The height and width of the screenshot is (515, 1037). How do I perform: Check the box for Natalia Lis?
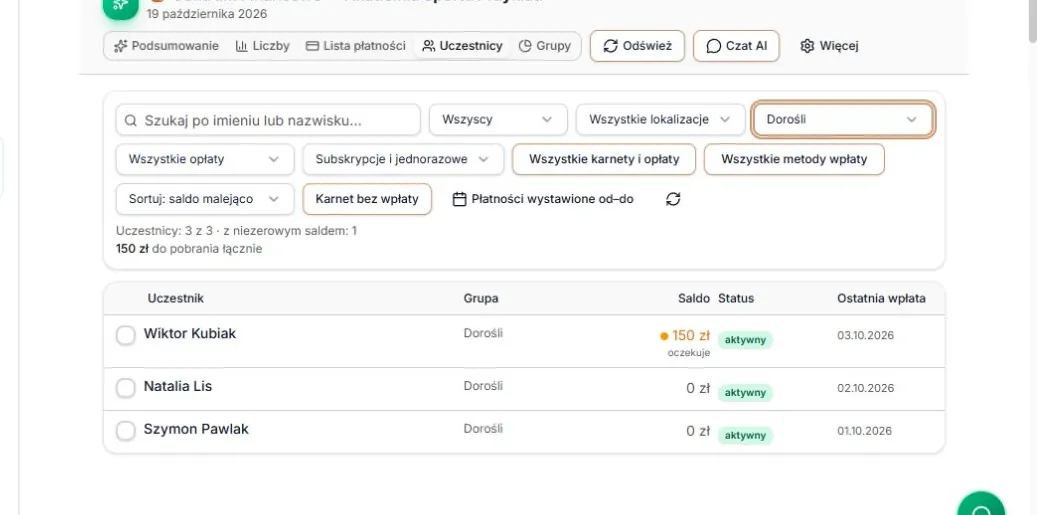[126, 388]
